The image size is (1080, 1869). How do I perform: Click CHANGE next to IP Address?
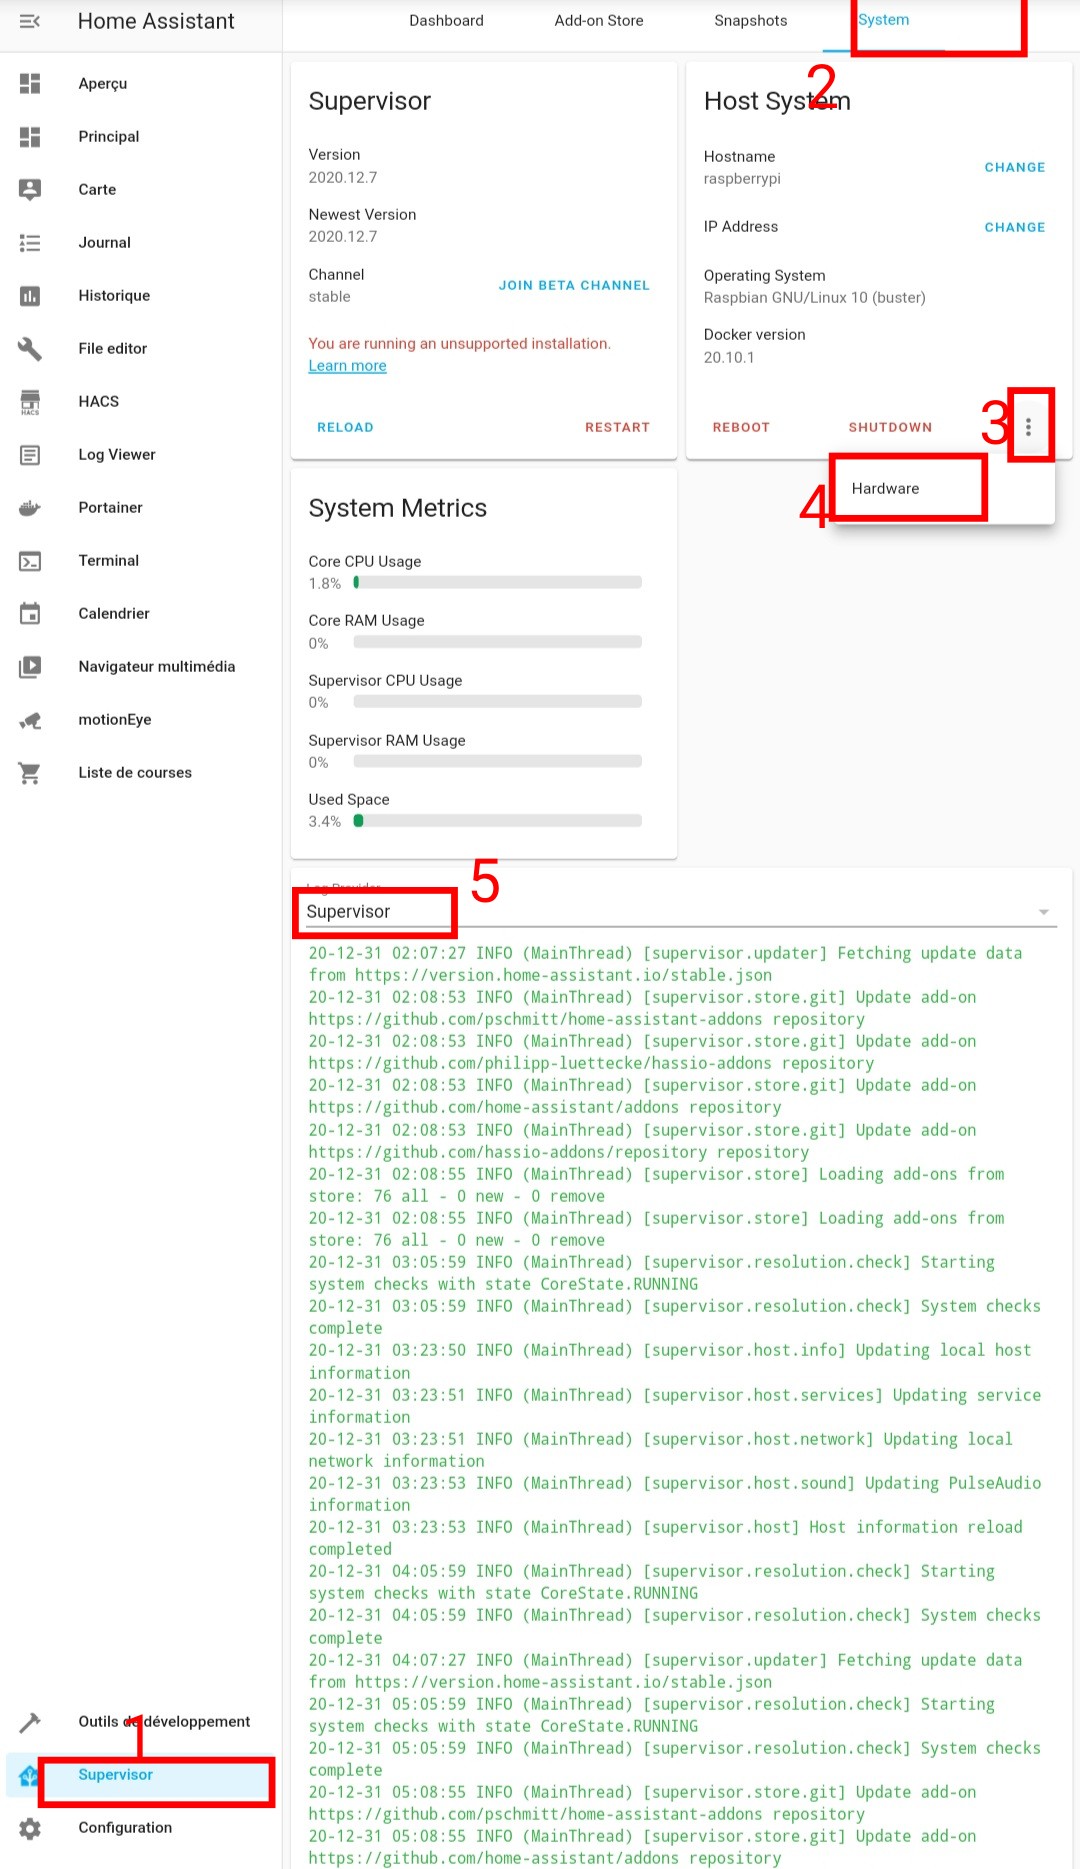pos(1014,227)
